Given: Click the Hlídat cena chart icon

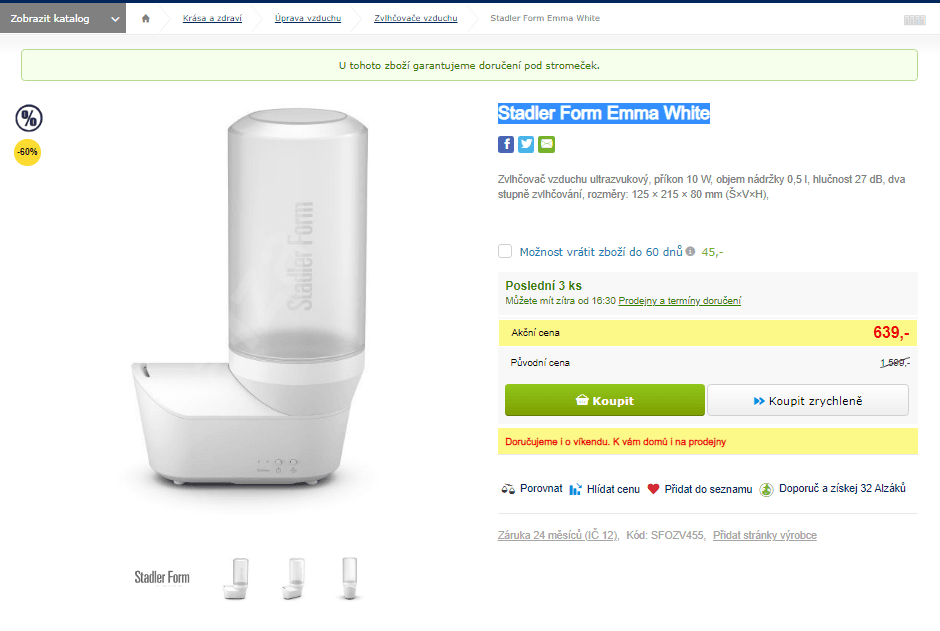Looking at the screenshot, I should point(575,489).
